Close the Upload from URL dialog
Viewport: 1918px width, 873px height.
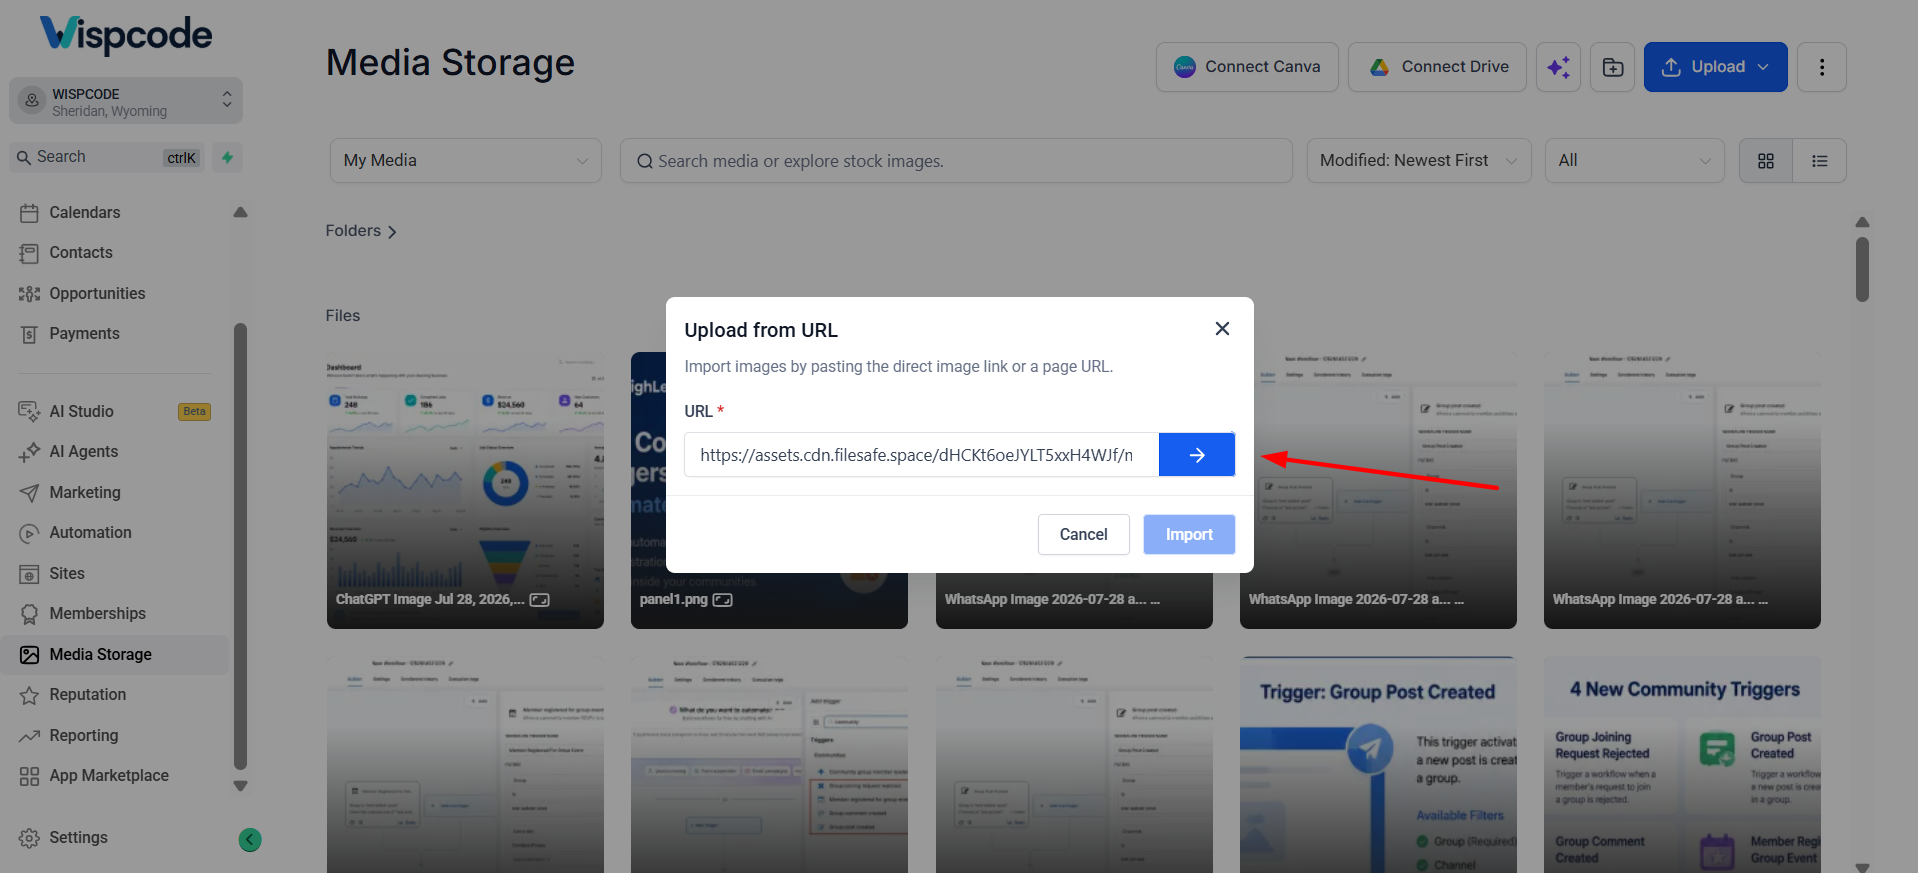pos(1222,329)
